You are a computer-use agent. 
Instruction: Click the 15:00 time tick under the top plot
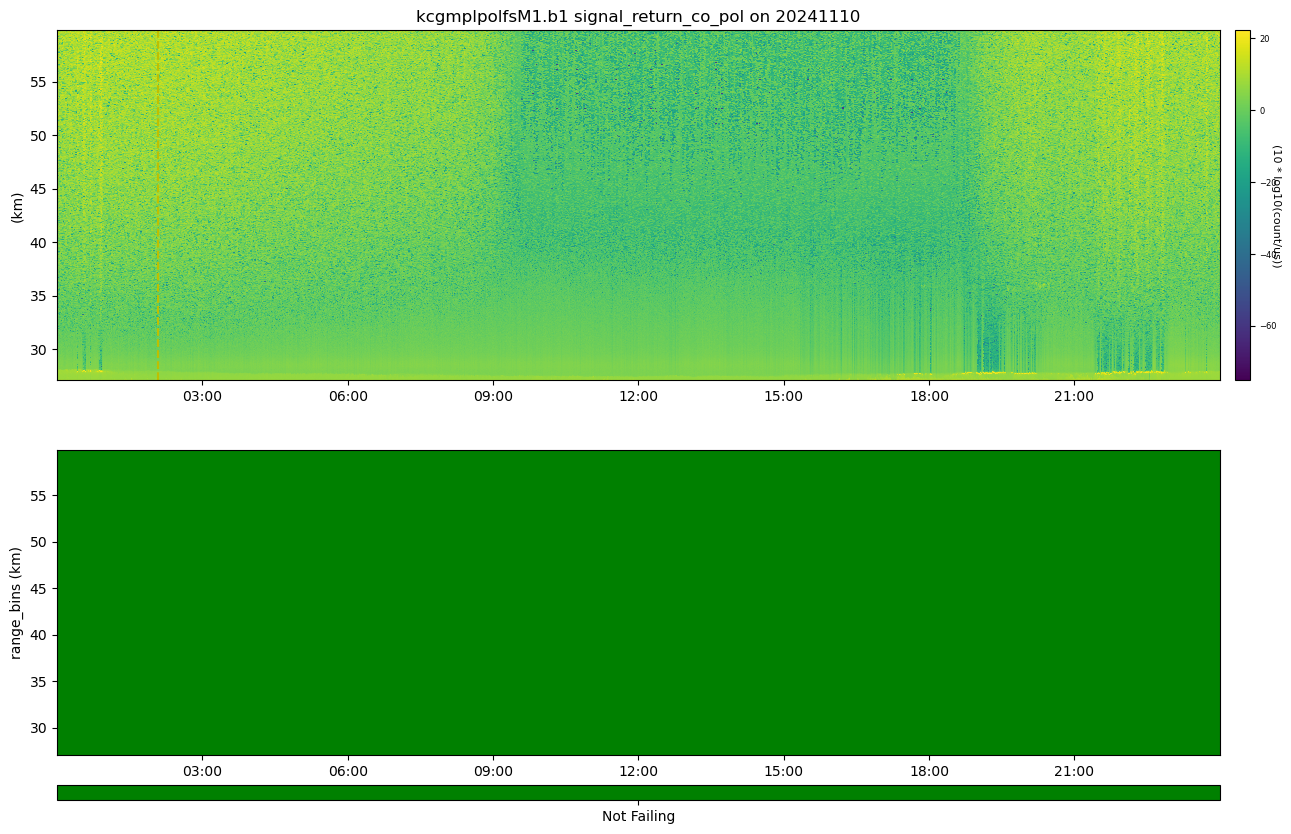tap(784, 396)
